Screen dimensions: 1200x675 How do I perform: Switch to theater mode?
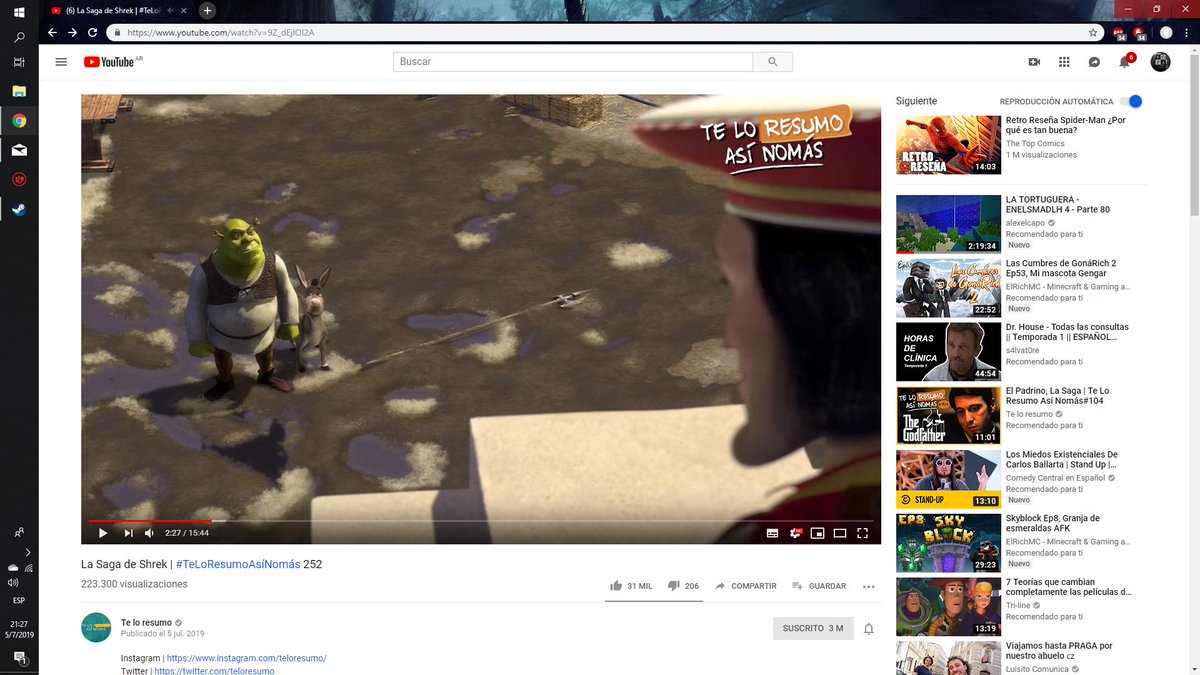click(x=840, y=533)
